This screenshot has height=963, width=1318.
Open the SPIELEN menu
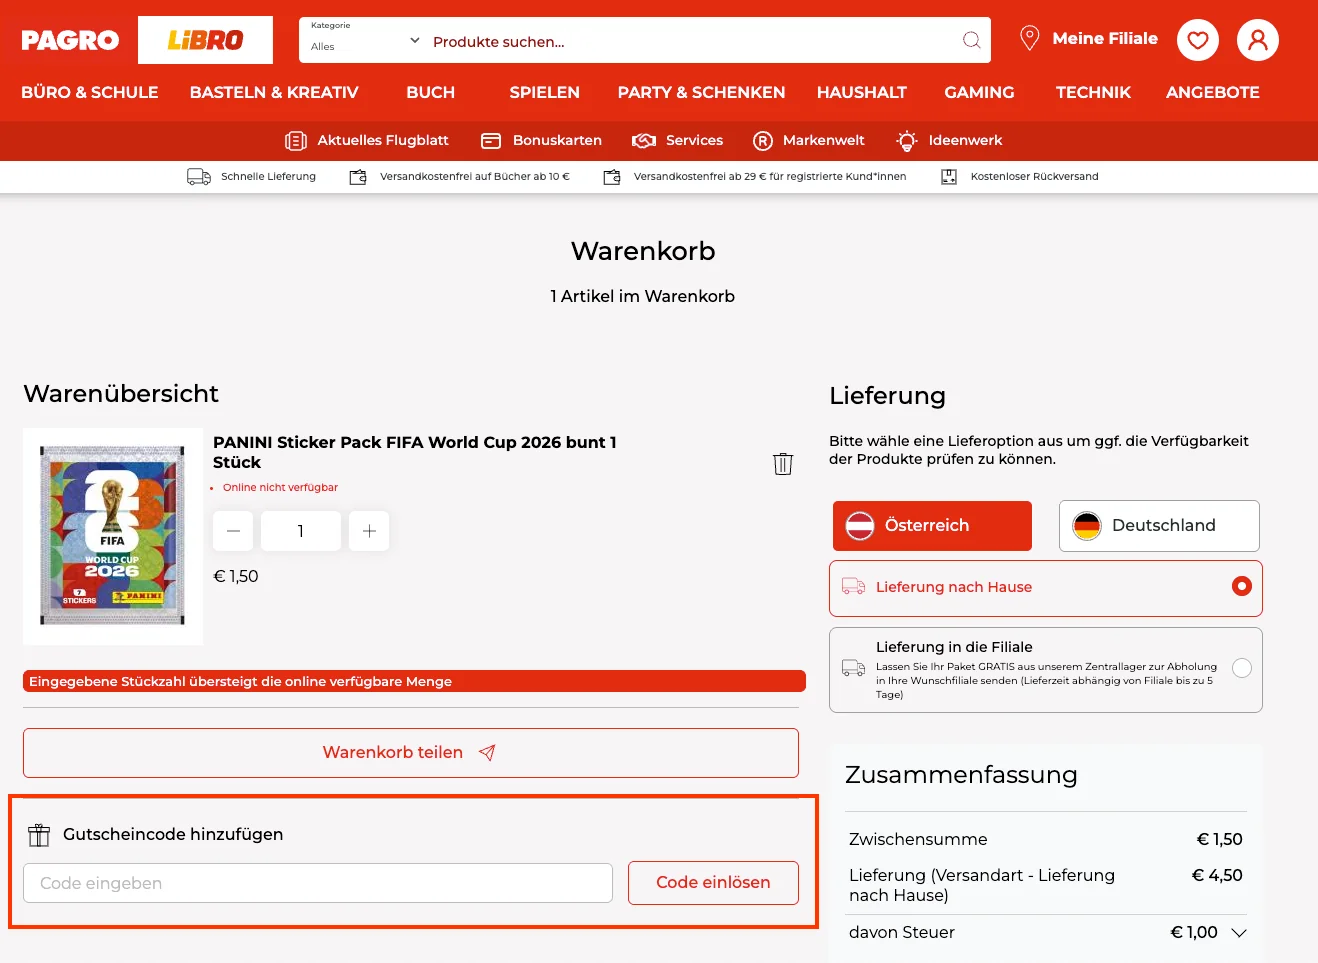pyautogui.click(x=544, y=92)
